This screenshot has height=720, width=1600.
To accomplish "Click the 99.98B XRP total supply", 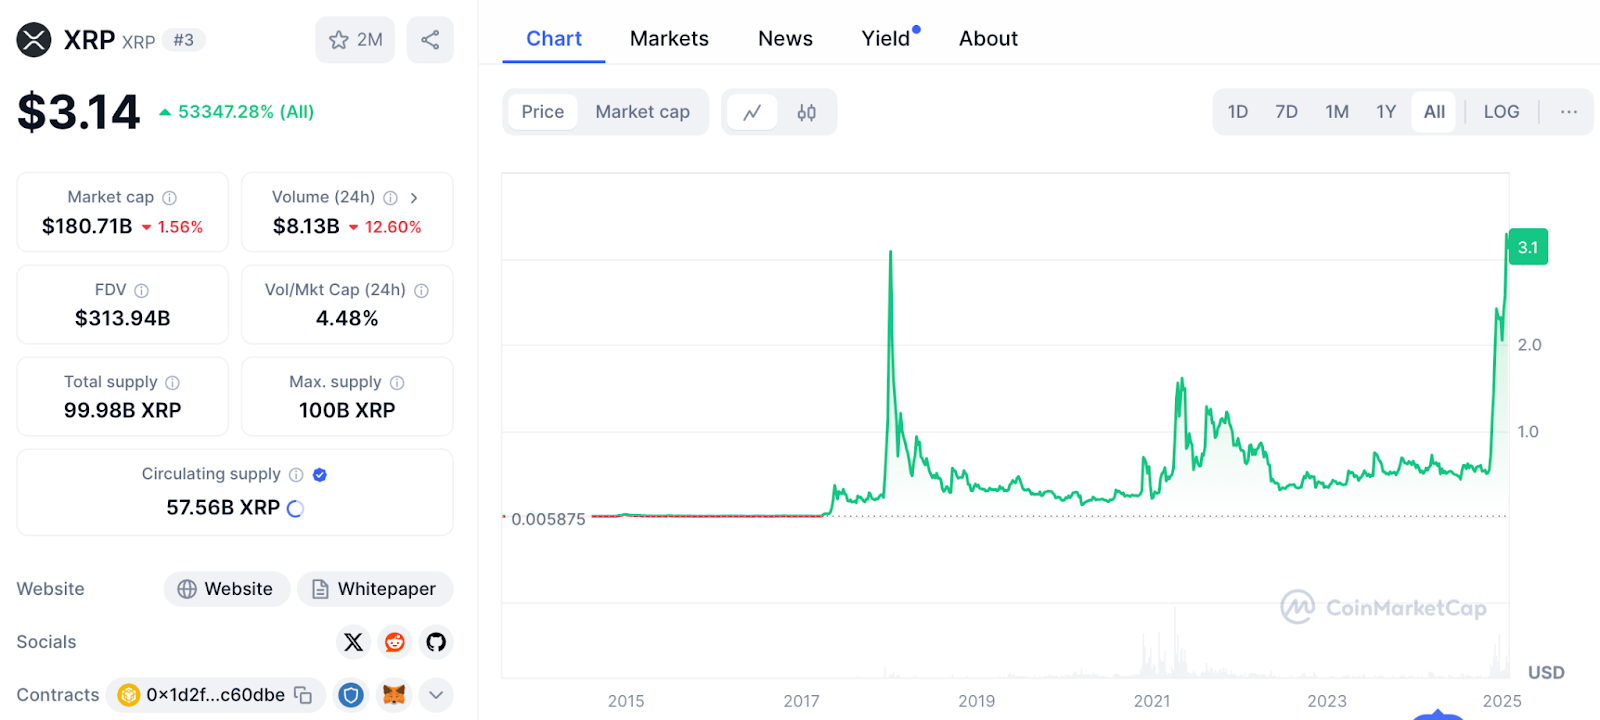I will (x=123, y=411).
